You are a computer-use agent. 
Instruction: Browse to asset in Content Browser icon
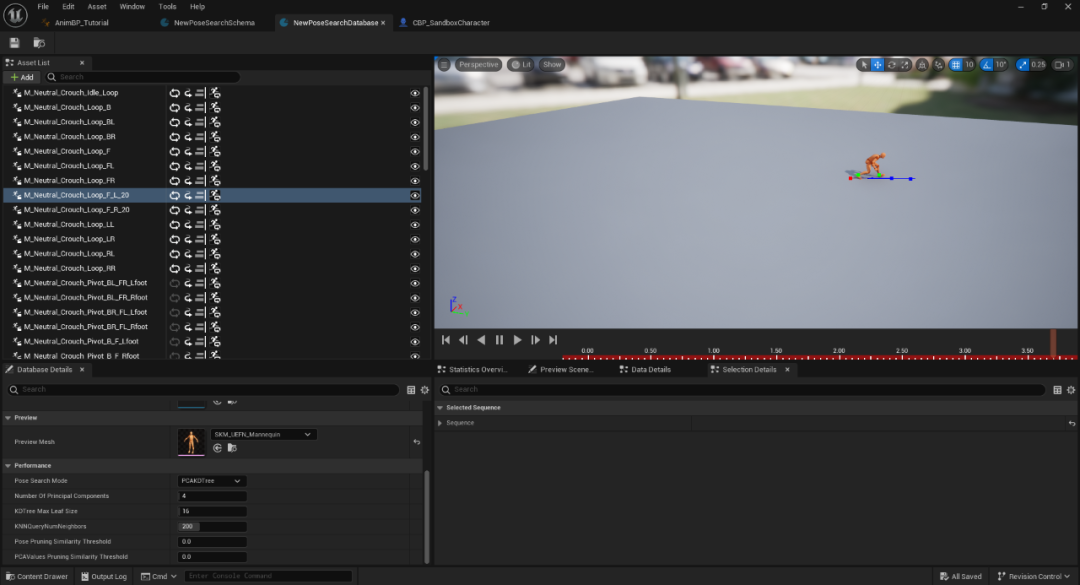39,43
